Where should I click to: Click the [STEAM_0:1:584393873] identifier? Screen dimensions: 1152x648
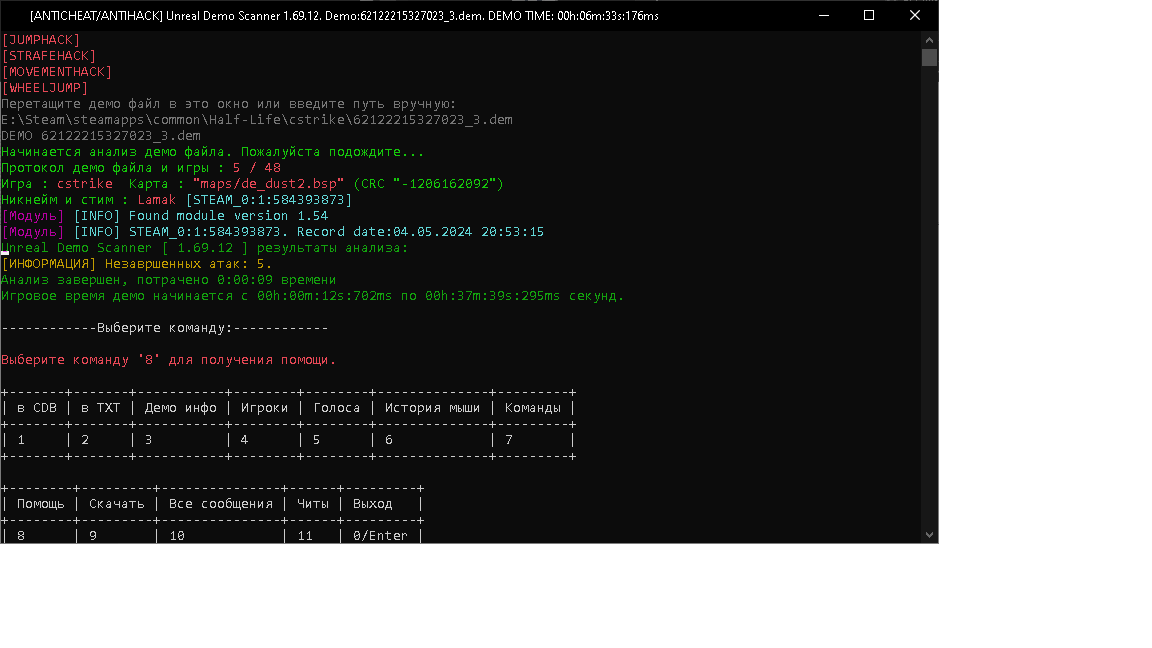(269, 200)
